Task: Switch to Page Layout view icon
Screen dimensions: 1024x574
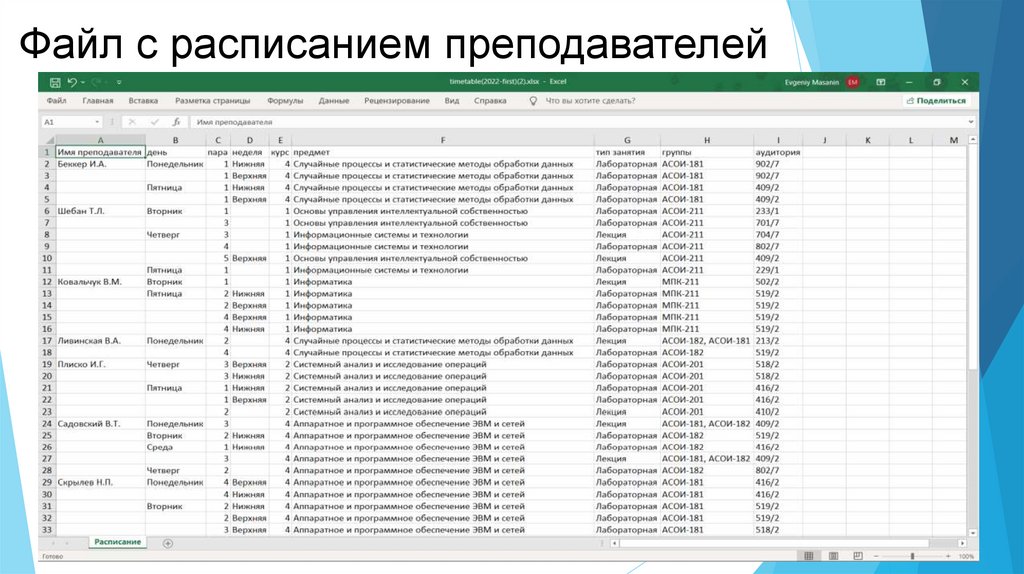Action: coord(833,556)
